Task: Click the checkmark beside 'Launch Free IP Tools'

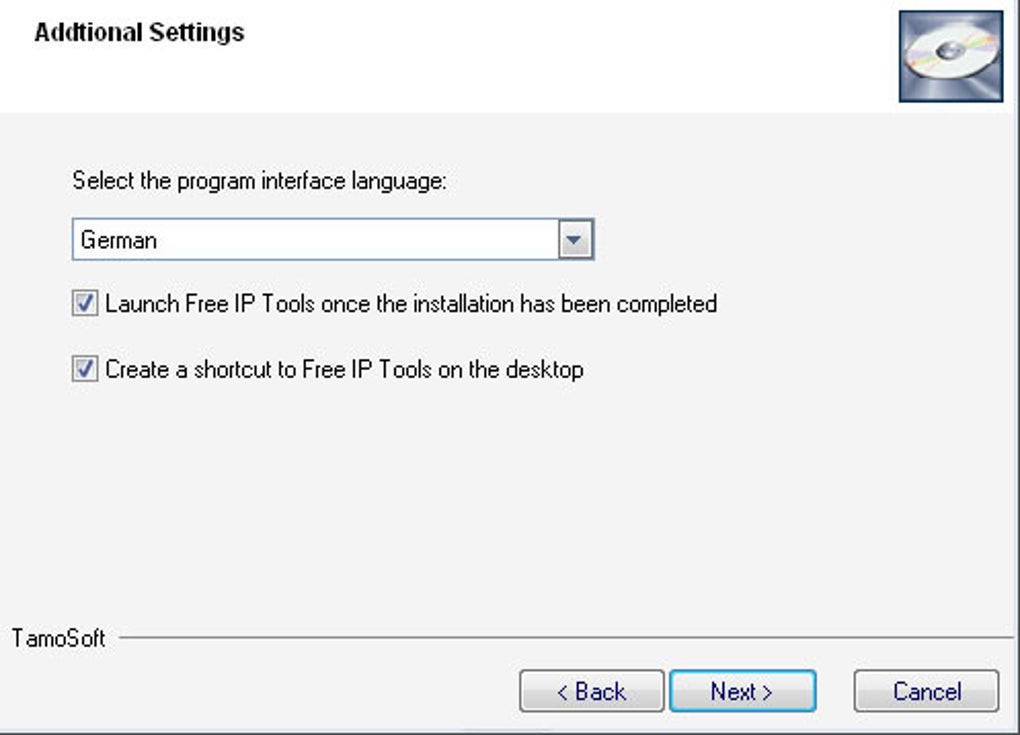Action: pyautogui.click(x=85, y=304)
